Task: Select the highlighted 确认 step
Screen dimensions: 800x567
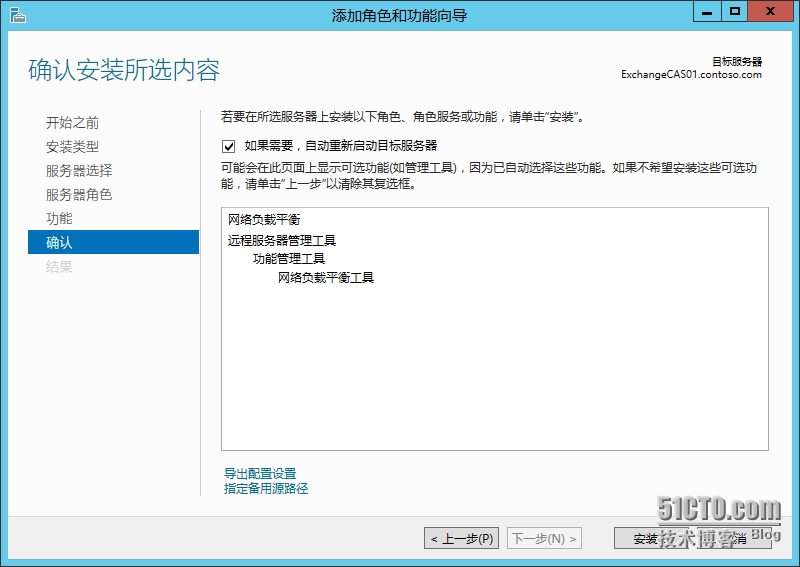Action: (59, 242)
